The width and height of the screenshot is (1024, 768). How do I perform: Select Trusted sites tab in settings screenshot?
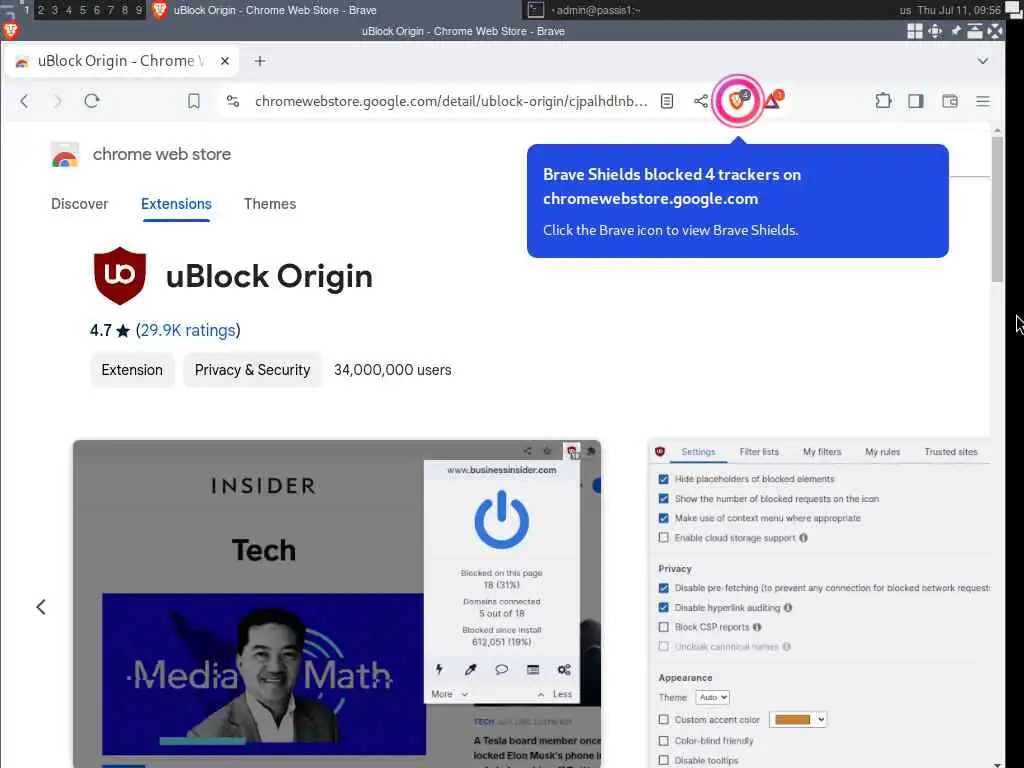[951, 451]
